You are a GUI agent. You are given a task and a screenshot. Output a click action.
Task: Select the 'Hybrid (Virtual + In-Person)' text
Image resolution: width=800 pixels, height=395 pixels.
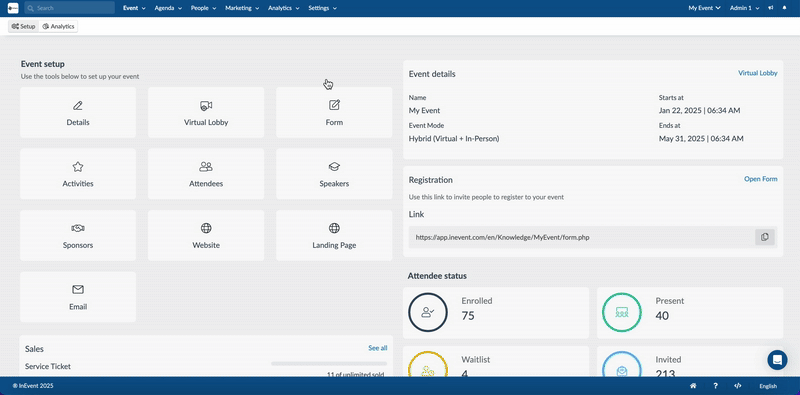pos(454,138)
